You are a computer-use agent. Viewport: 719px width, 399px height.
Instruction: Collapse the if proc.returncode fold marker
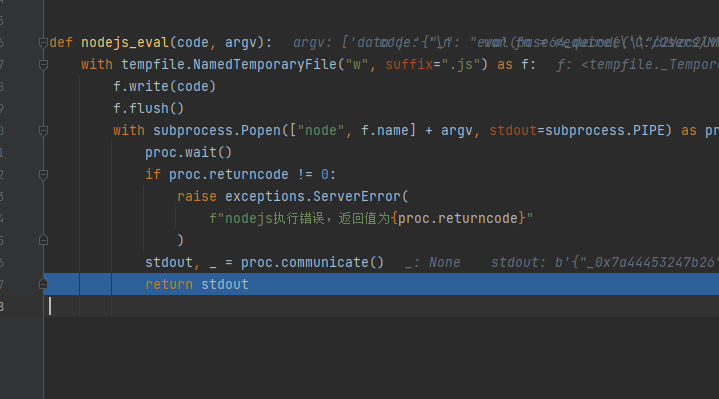pyautogui.click(x=43, y=175)
